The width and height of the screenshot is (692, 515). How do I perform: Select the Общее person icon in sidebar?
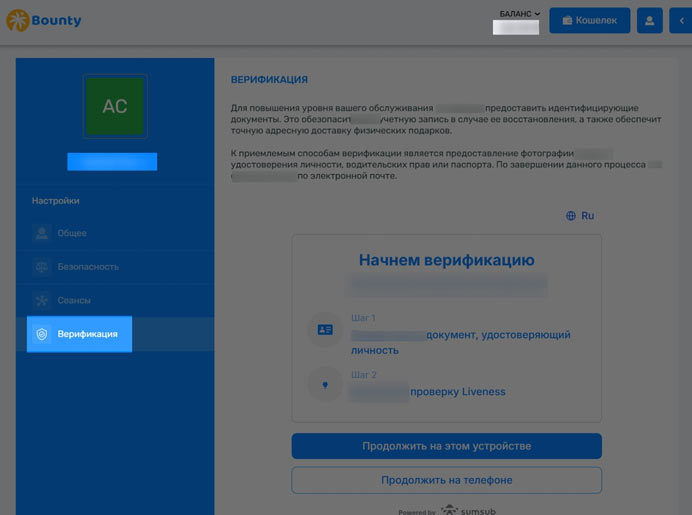[x=41, y=233]
